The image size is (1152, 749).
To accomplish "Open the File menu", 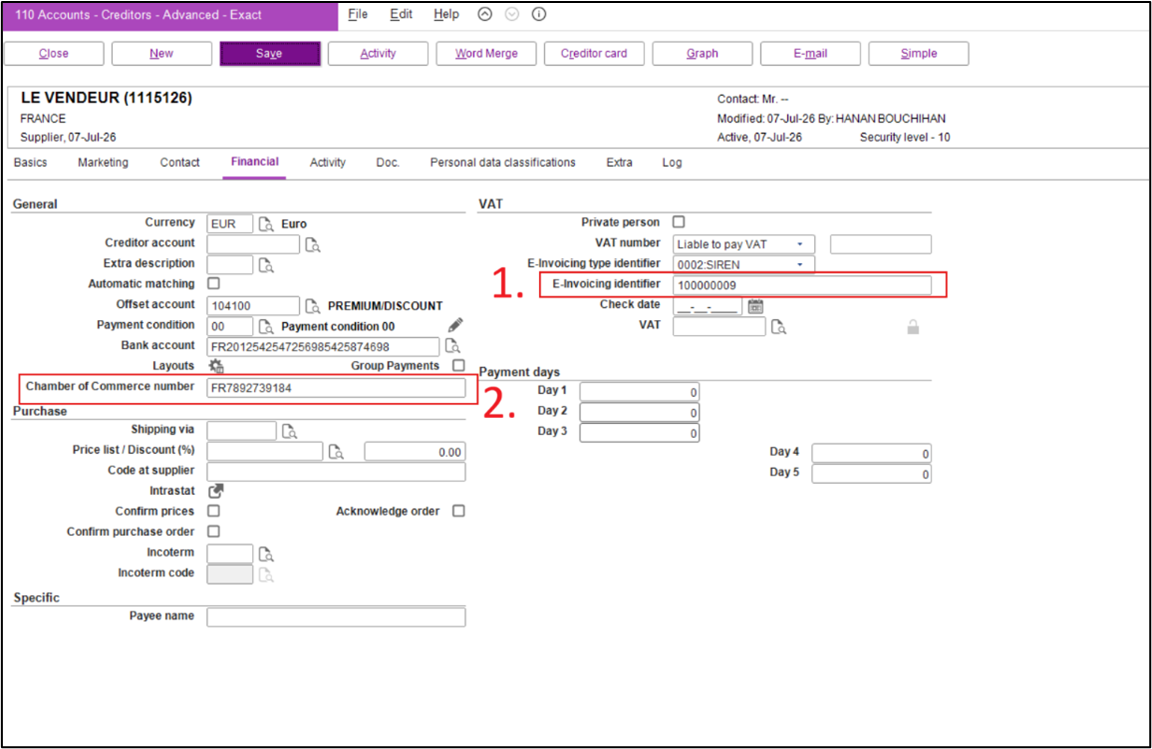I will click(x=358, y=14).
